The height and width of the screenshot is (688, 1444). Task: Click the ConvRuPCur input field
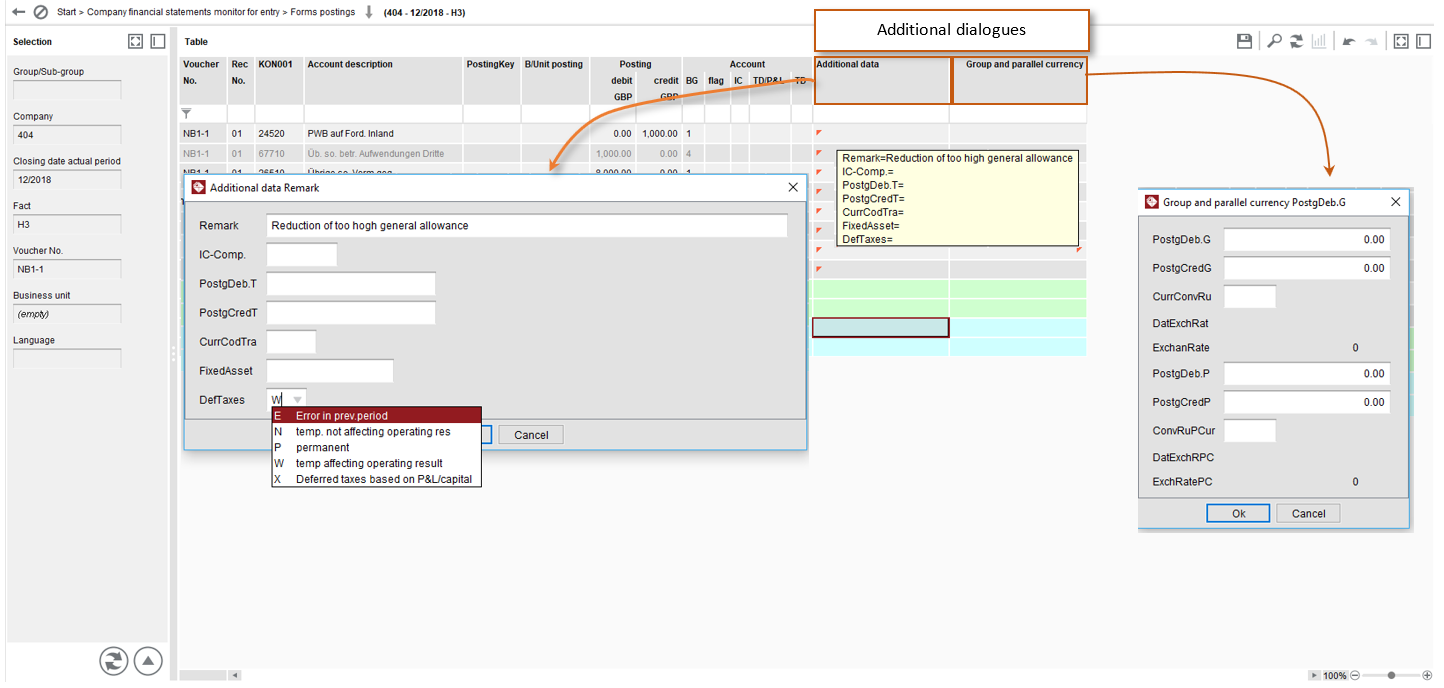coord(1250,431)
